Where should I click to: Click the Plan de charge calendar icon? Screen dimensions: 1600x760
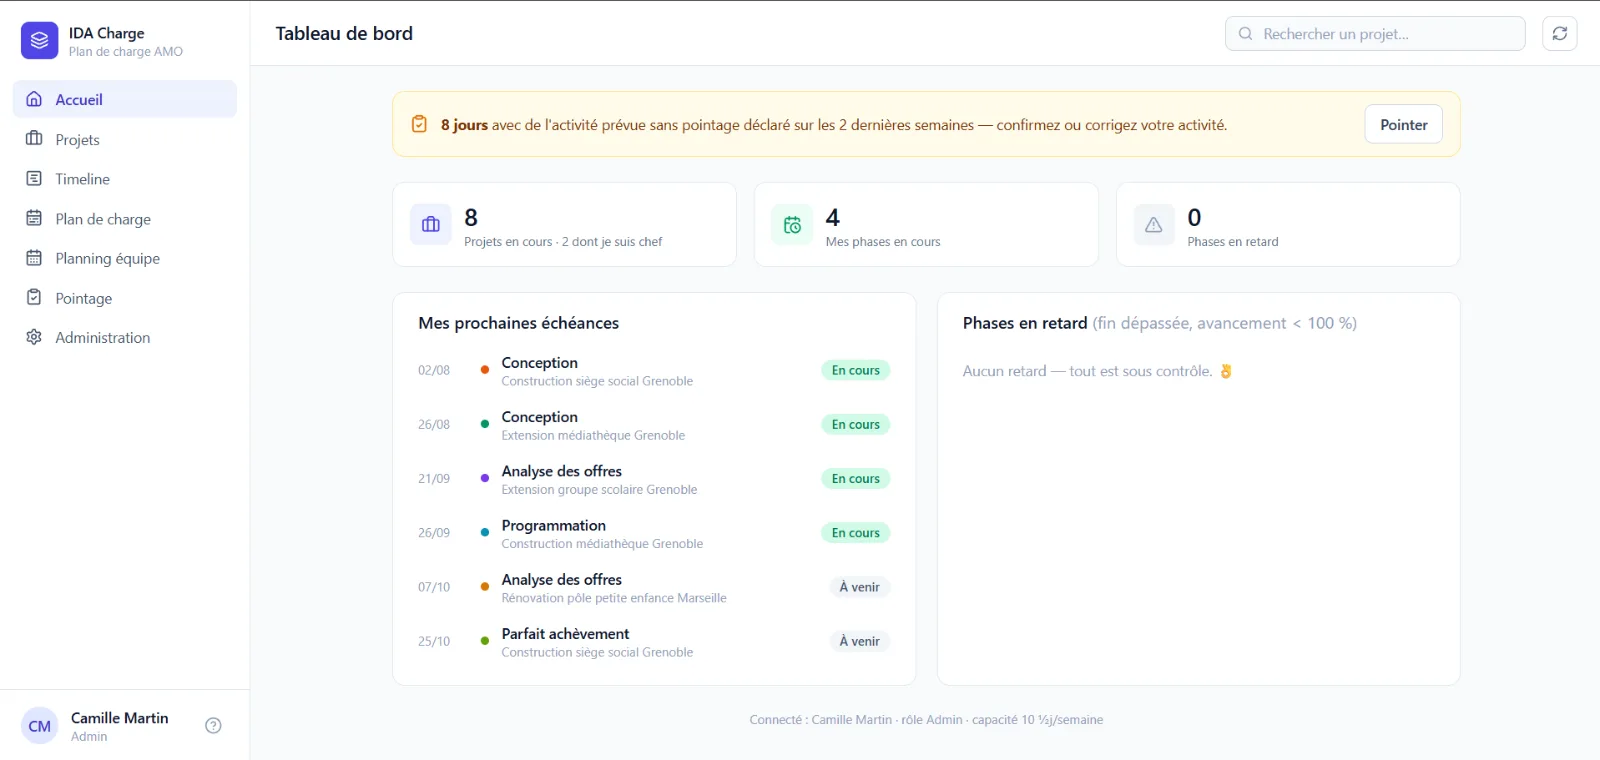click(34, 218)
